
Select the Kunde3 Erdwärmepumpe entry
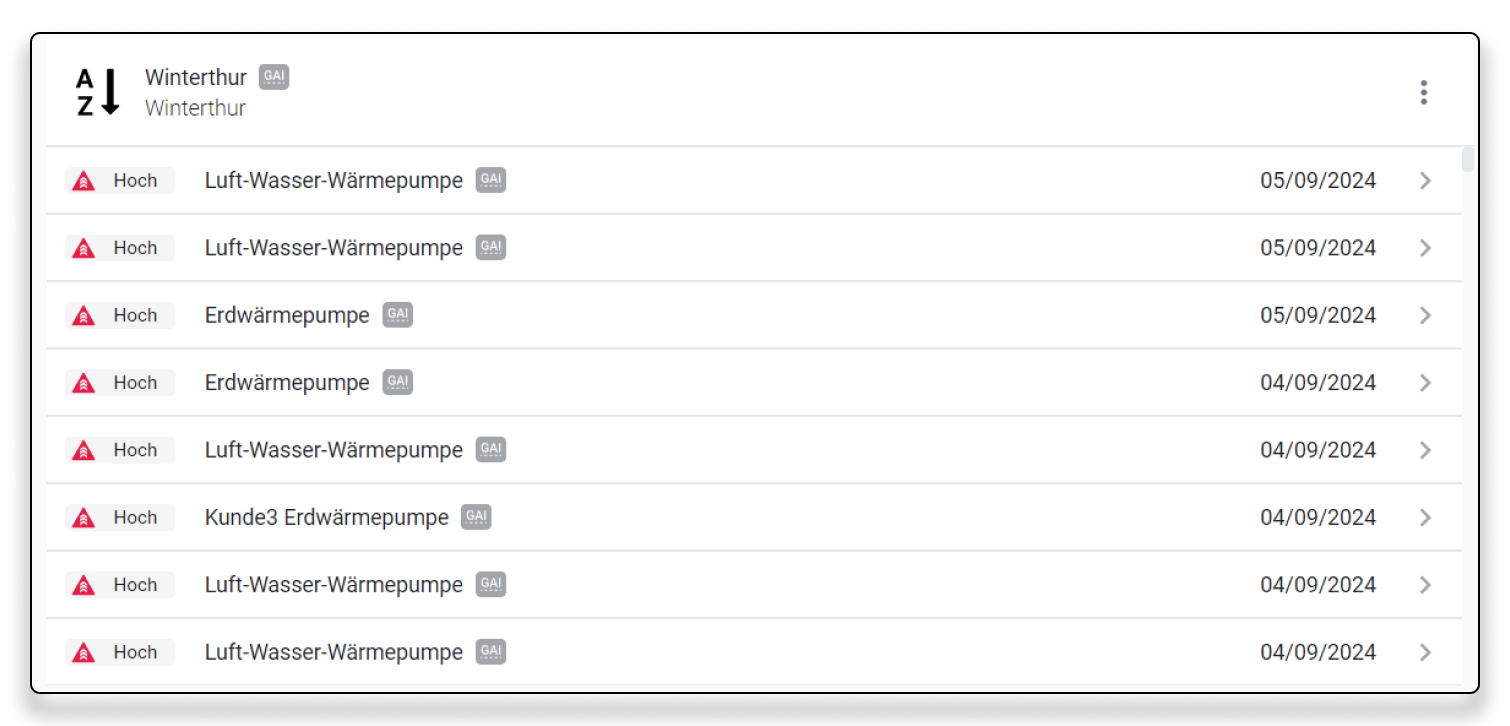point(327,518)
